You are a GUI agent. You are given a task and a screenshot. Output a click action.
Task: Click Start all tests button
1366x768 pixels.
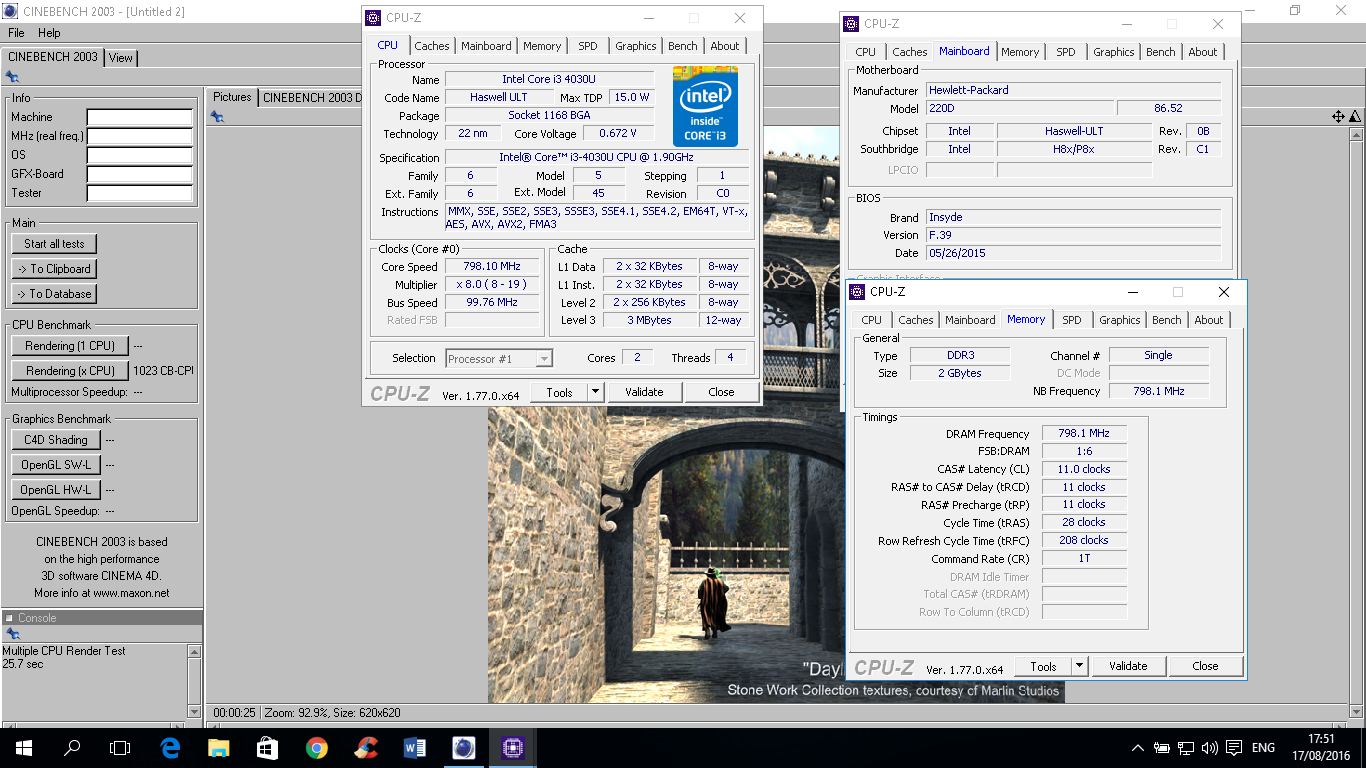(54, 244)
